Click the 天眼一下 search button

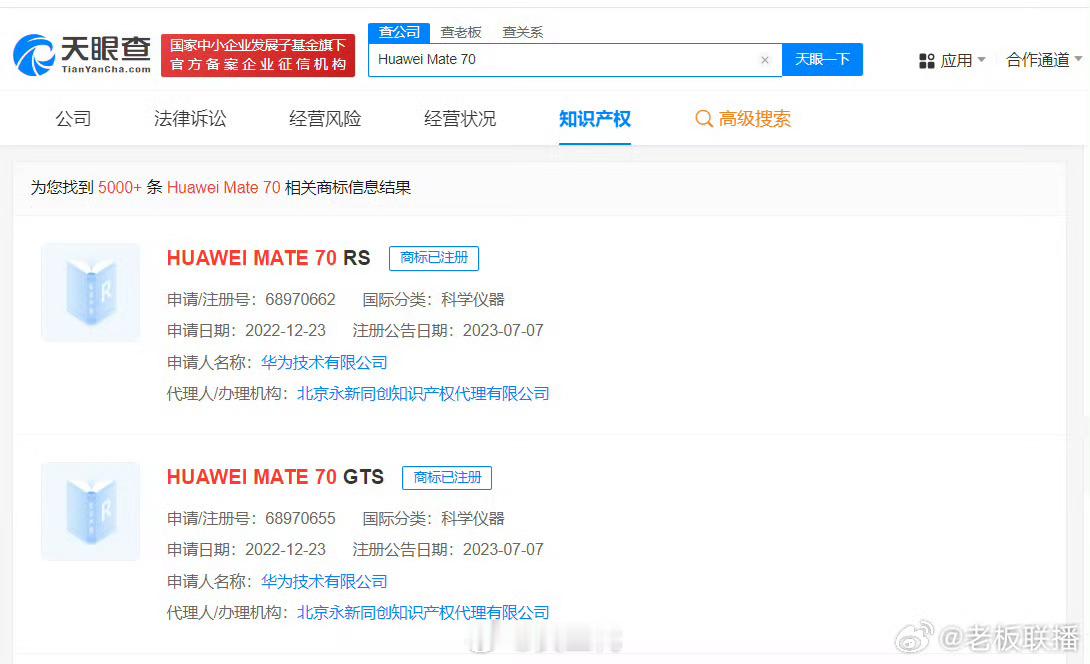822,60
